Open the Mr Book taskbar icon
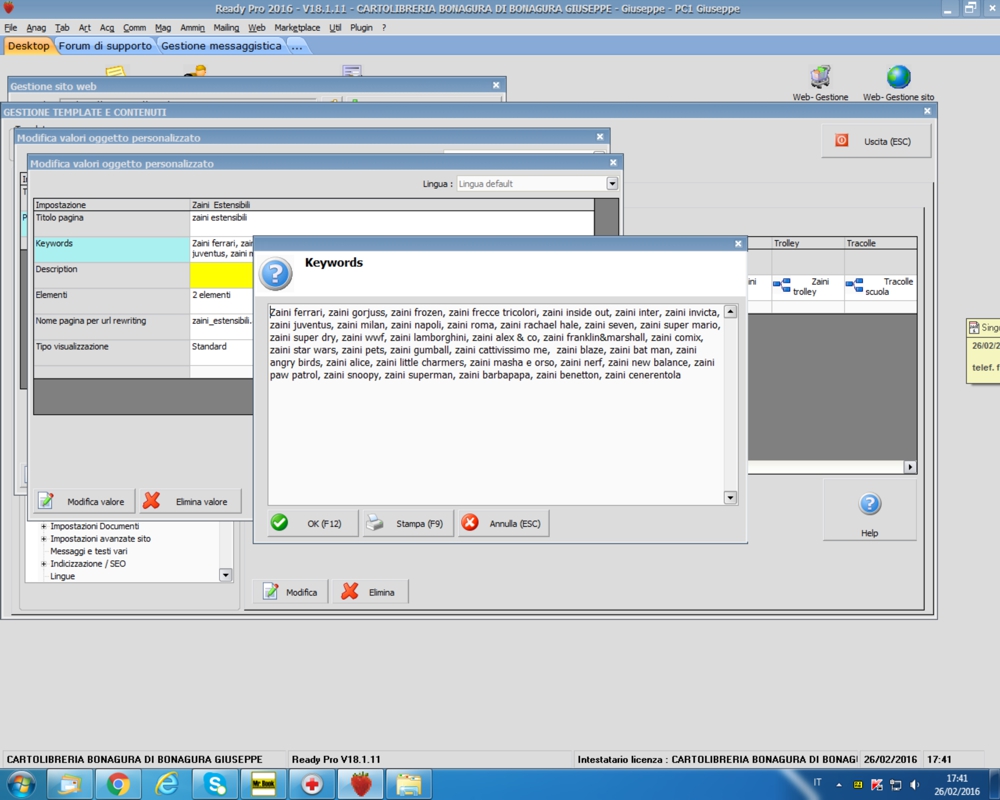The width and height of the screenshot is (1000, 800). point(264,784)
